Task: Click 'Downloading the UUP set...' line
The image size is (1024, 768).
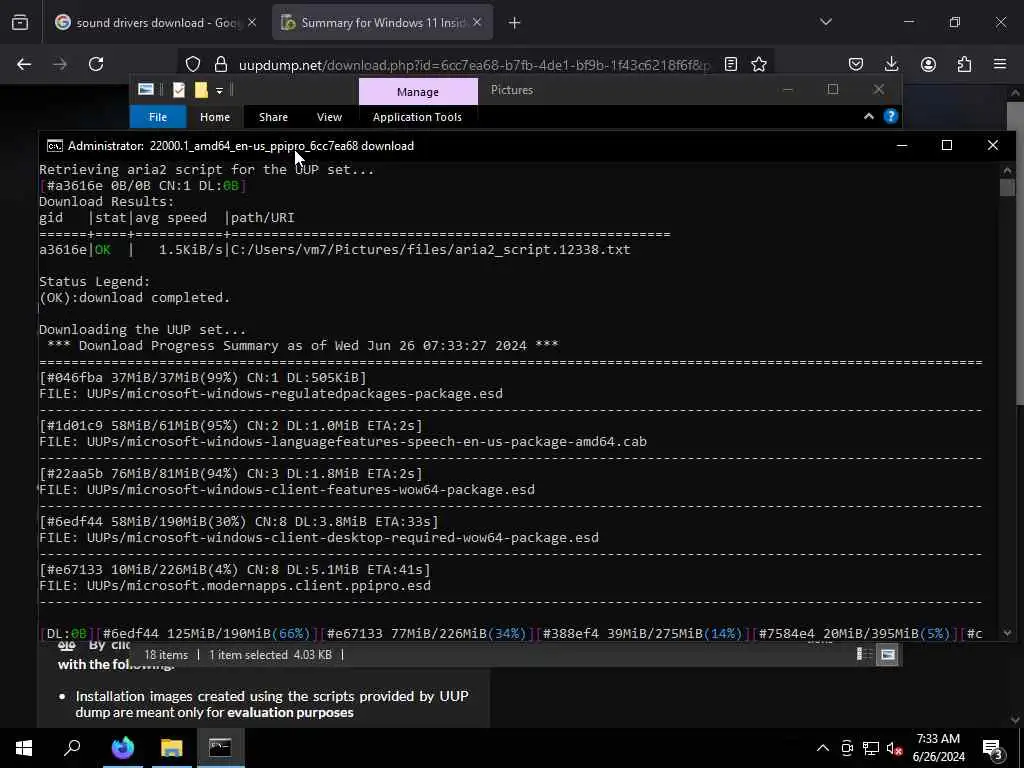Action: [x=142, y=329]
